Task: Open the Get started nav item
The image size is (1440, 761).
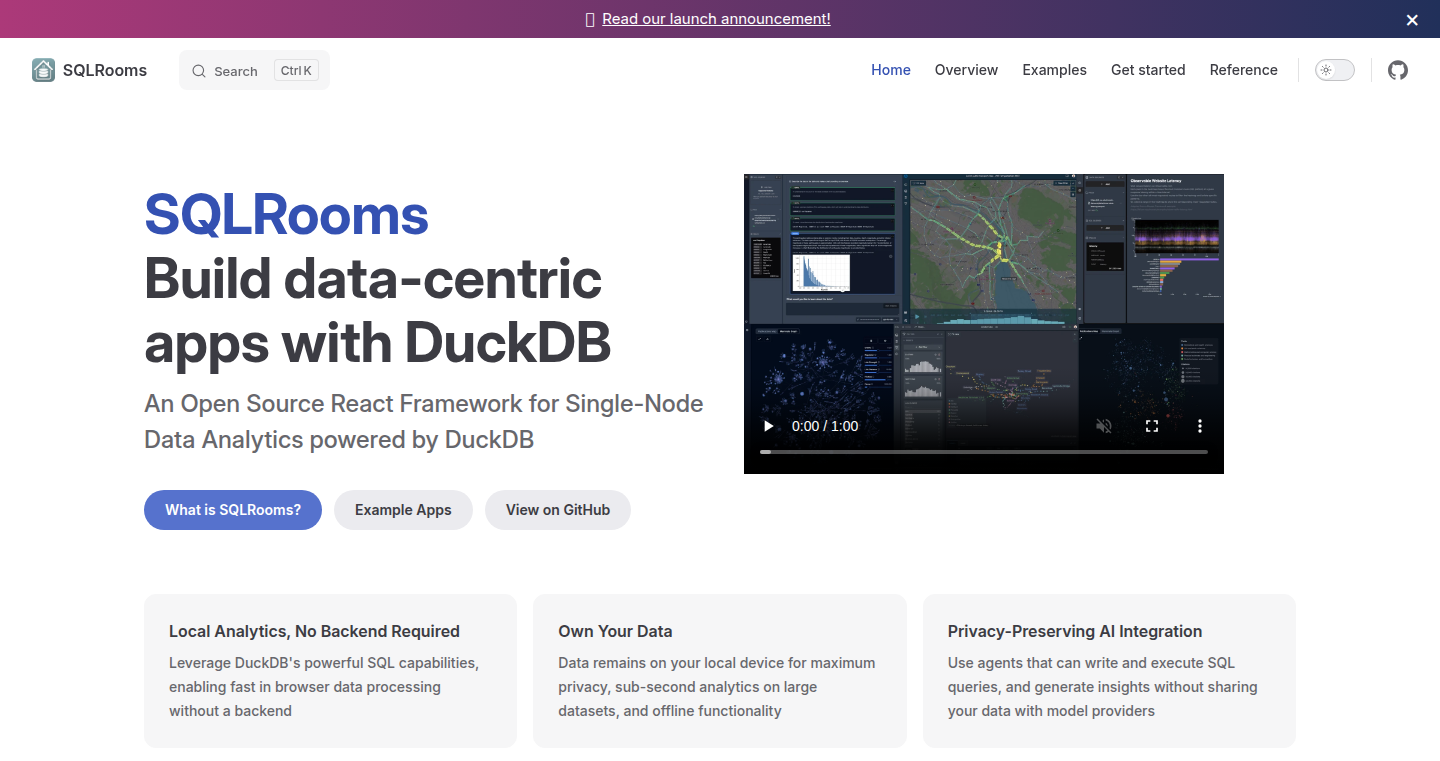Action: (1148, 70)
